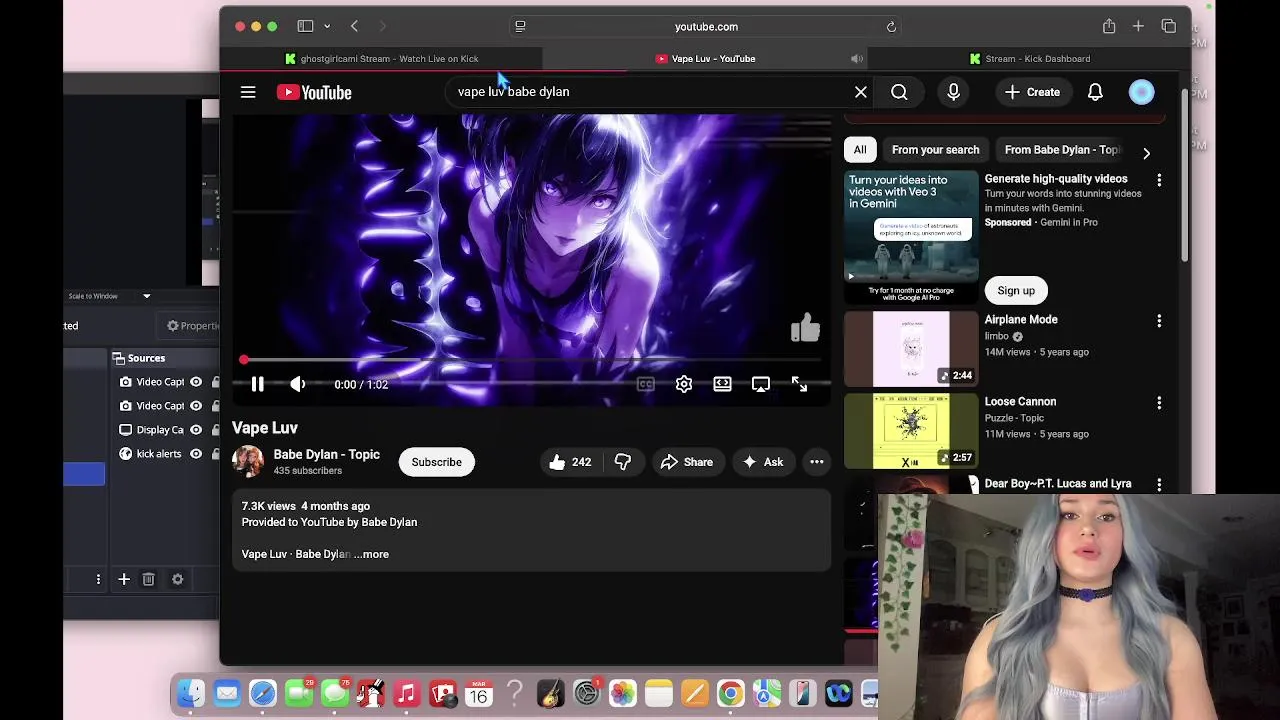Click the Share button
The image size is (1280, 720).
point(687,462)
